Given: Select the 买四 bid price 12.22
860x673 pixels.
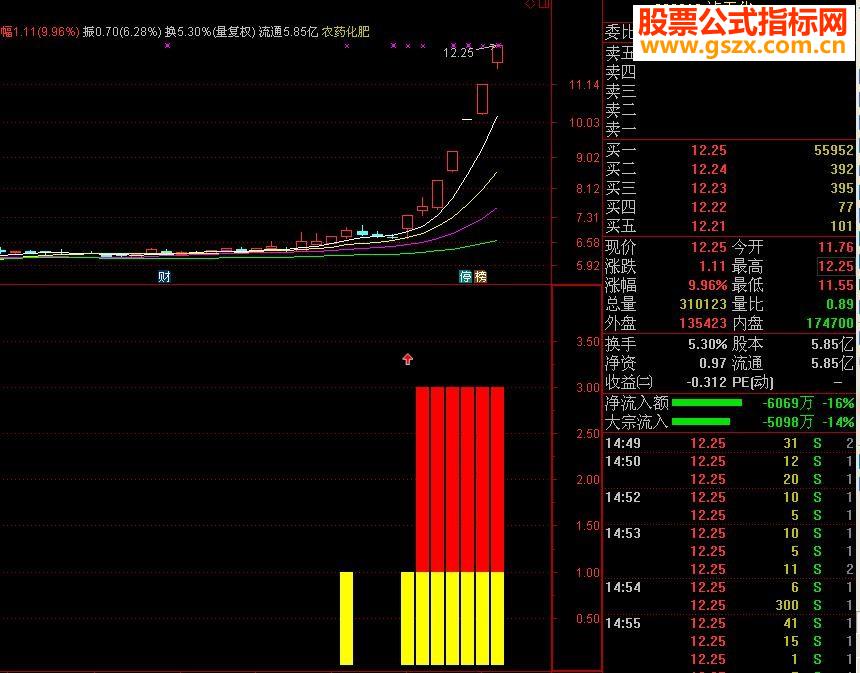Looking at the screenshot, I should [x=709, y=207].
